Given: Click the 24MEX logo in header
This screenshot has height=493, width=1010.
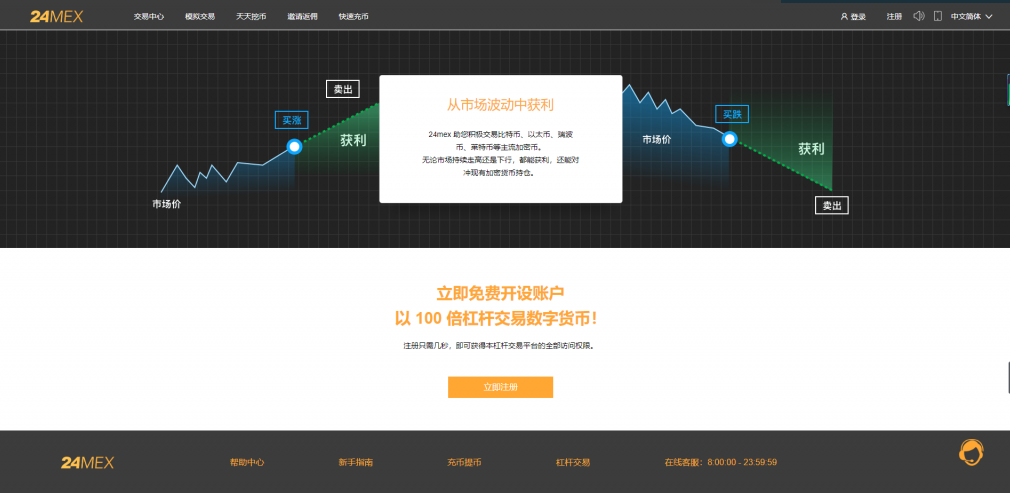Looking at the screenshot, I should click(56, 16).
